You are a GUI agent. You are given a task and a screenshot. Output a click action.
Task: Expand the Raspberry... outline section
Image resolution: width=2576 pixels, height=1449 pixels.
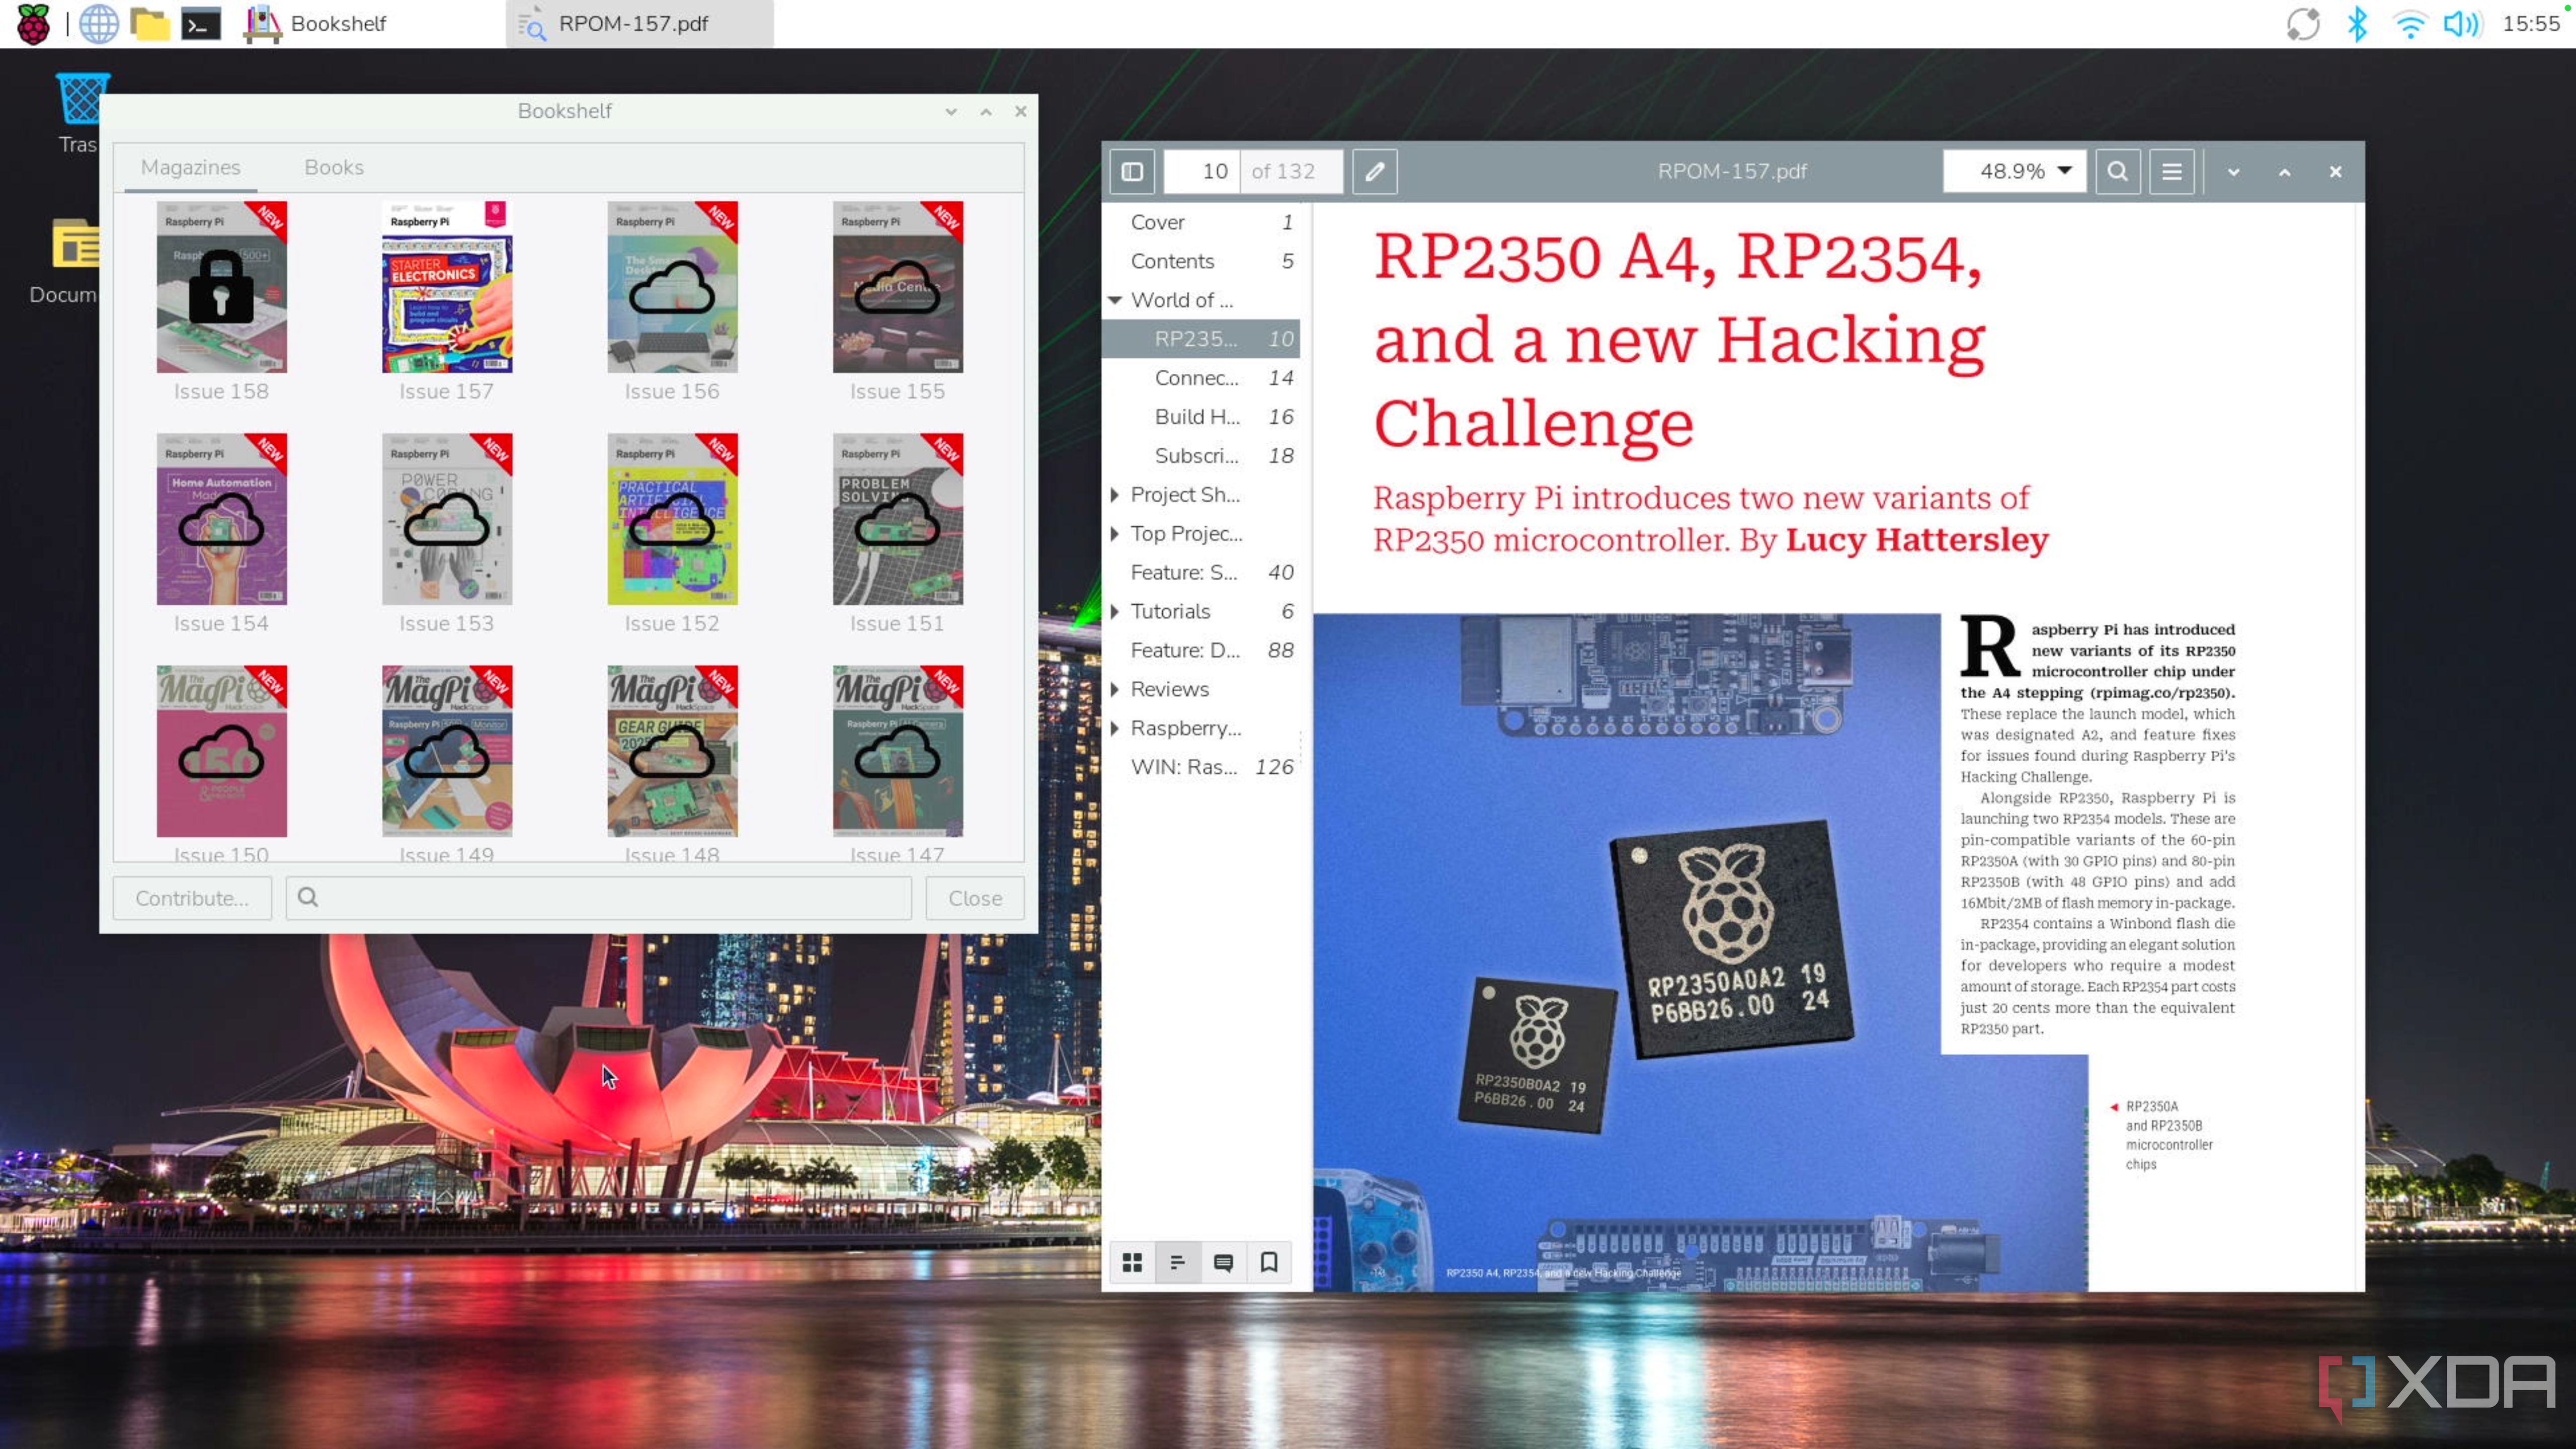coord(1115,728)
